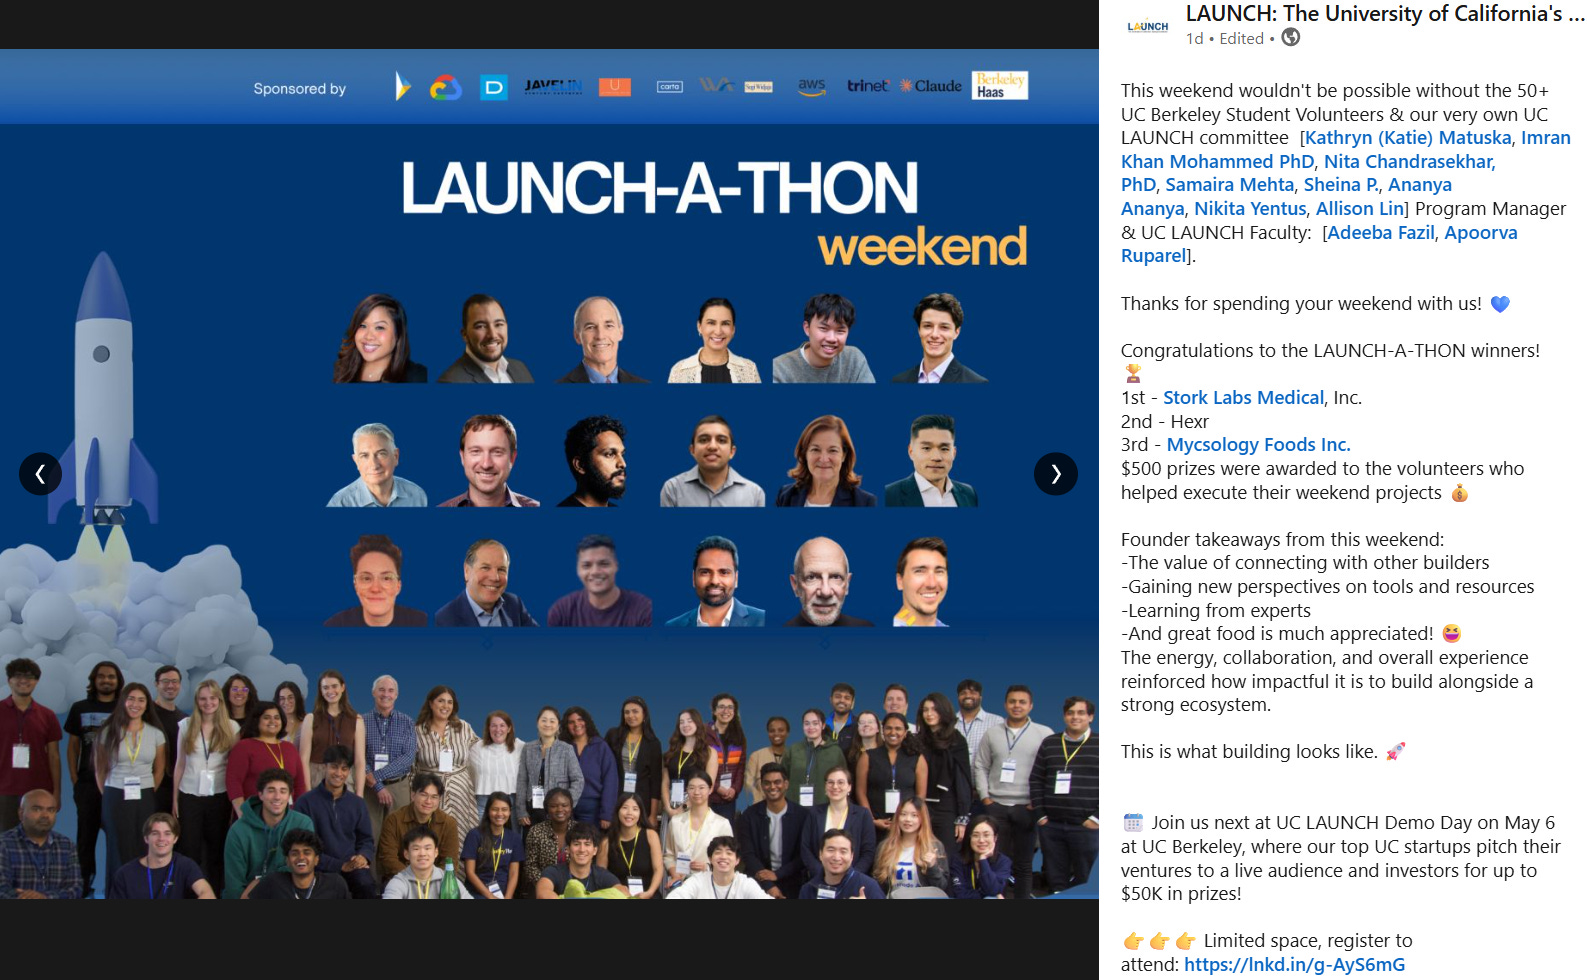Click the AWS sponsor logo in banner
Screen dimensions: 1587x980
coord(812,87)
